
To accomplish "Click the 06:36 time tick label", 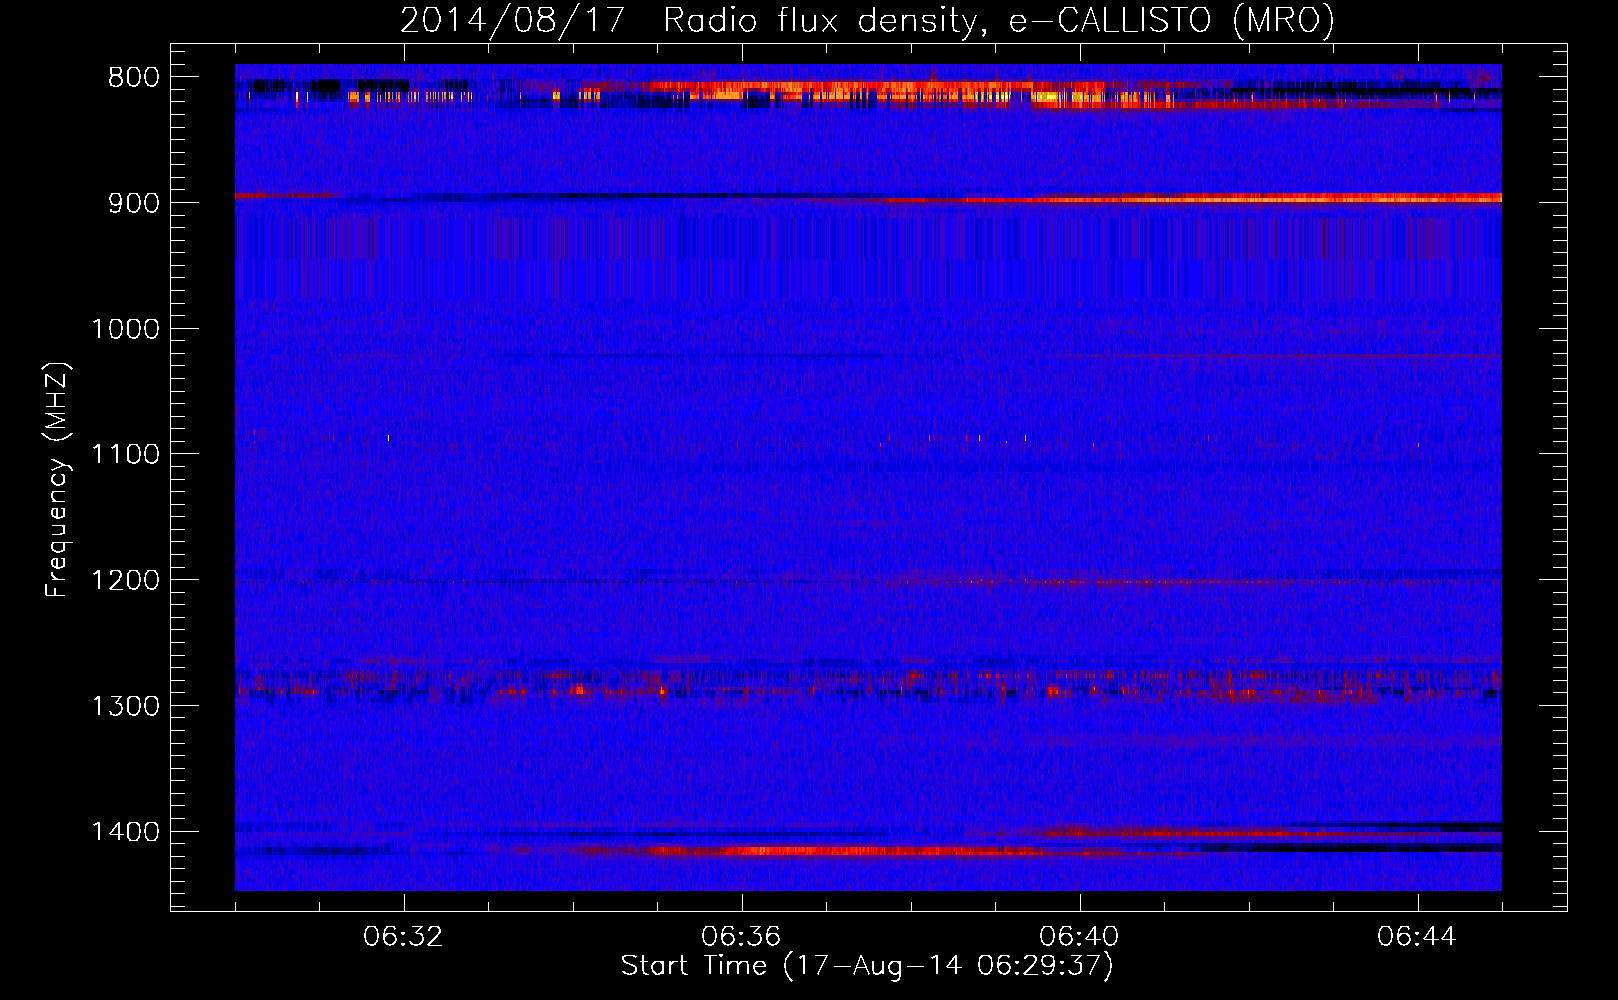I will 741,937.
